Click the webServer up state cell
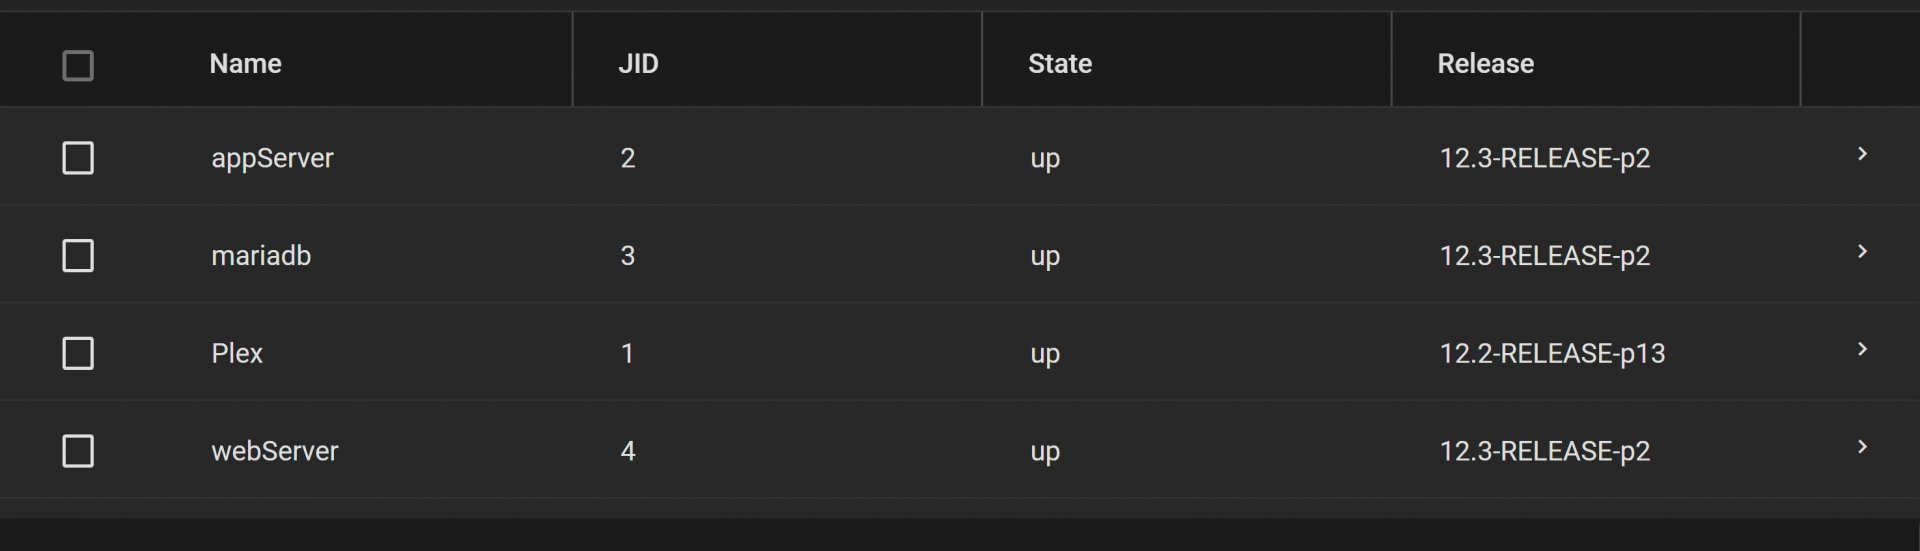 (1045, 452)
